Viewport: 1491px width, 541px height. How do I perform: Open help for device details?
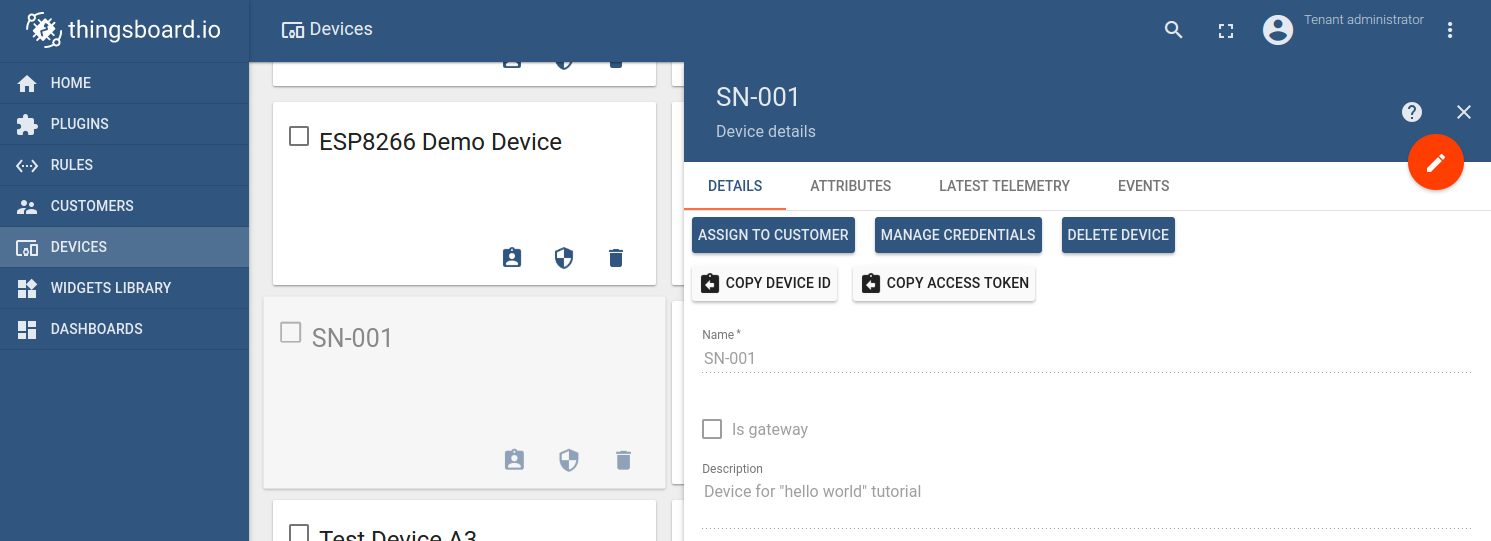point(1411,112)
